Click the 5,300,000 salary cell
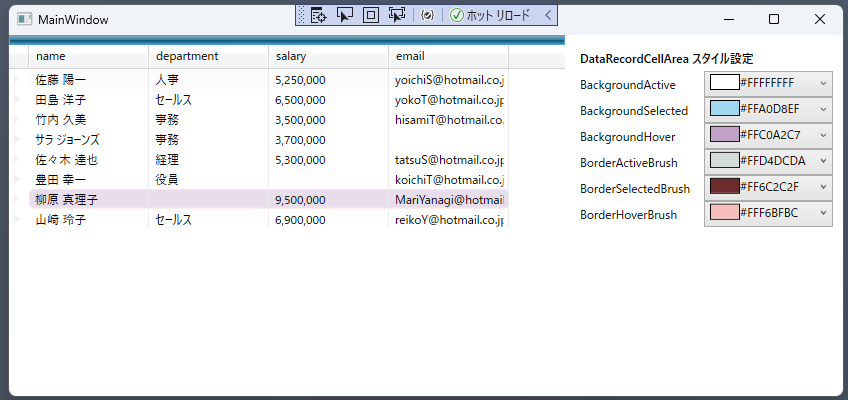848x400 pixels. point(329,160)
